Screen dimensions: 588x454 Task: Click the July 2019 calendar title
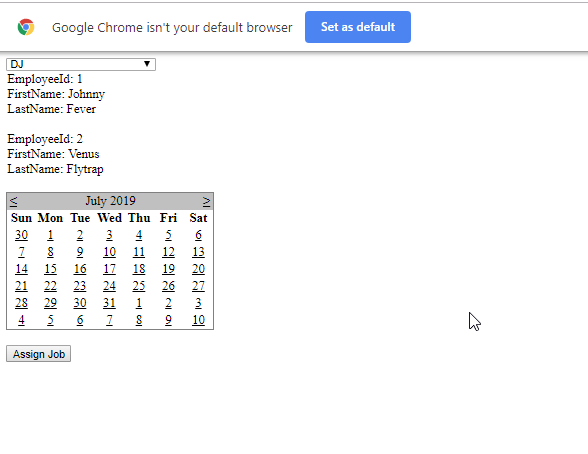pyautogui.click(x=110, y=201)
